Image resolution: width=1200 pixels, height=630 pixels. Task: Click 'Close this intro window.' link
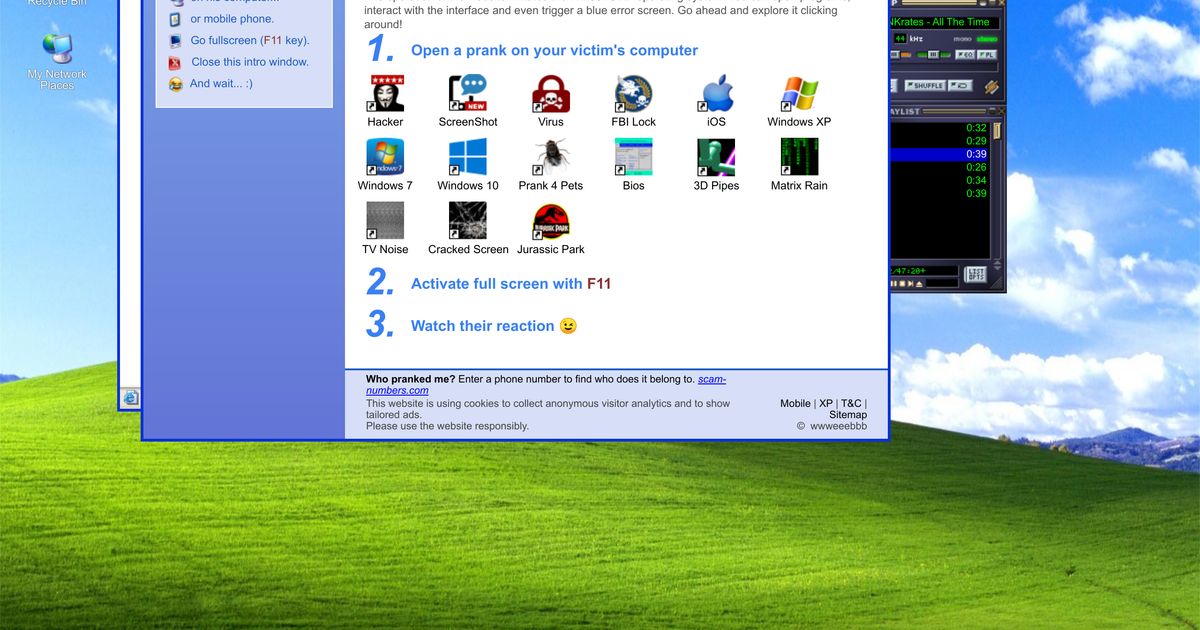pos(250,62)
